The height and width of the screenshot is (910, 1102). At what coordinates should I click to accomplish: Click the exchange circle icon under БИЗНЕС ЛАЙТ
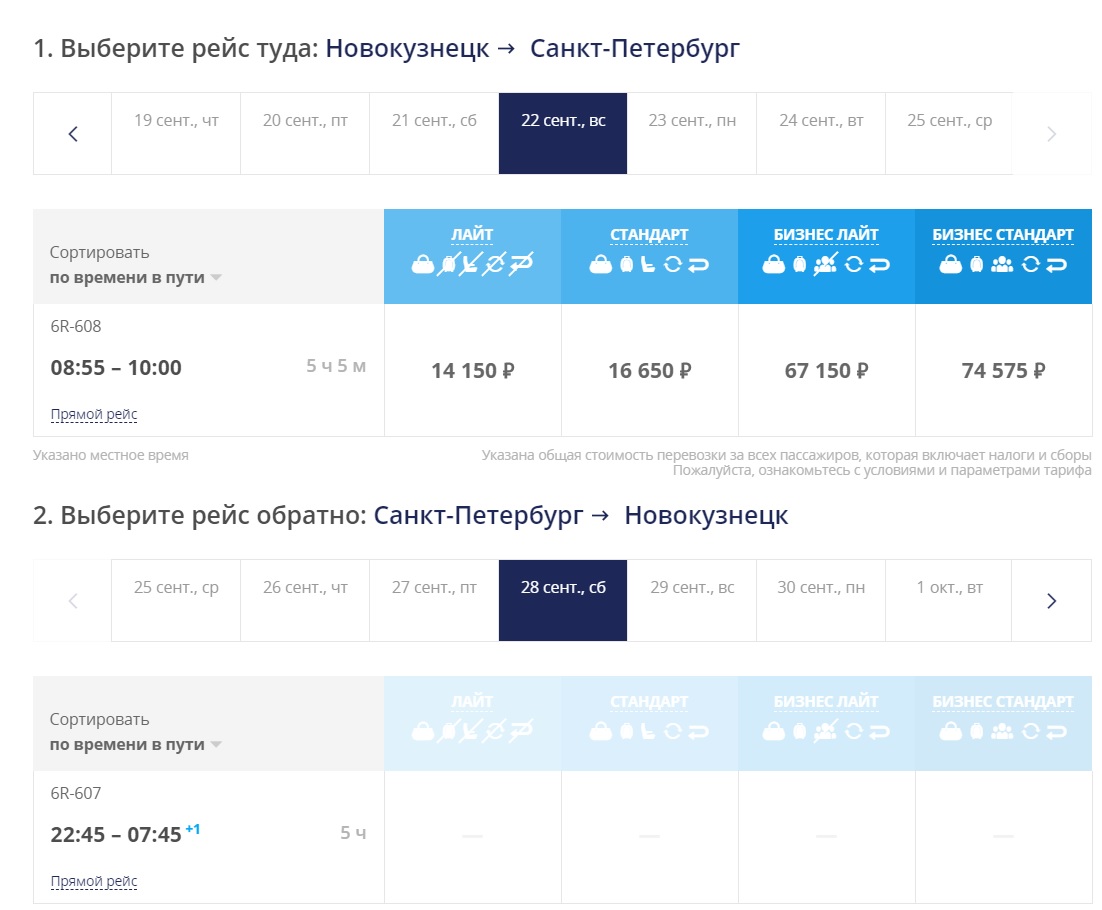[x=853, y=264]
